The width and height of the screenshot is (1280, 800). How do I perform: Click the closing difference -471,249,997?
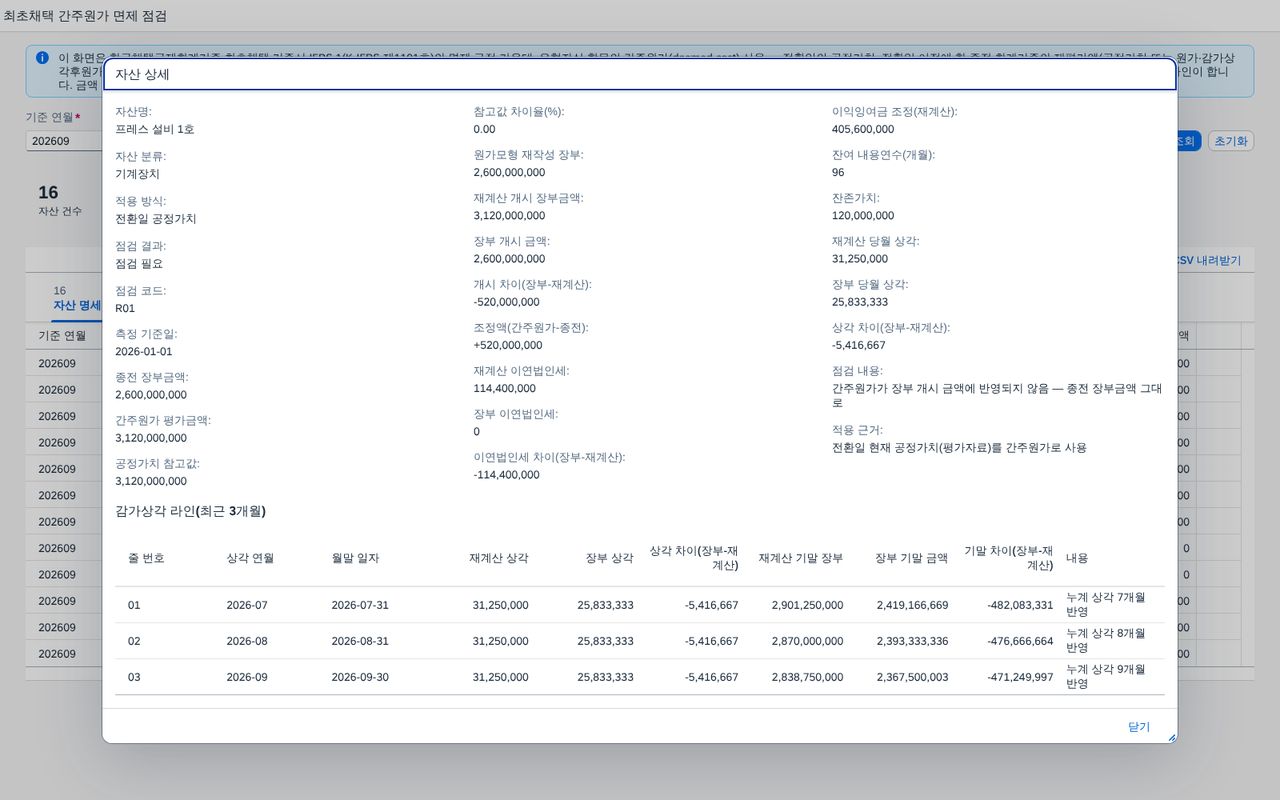[1020, 677]
